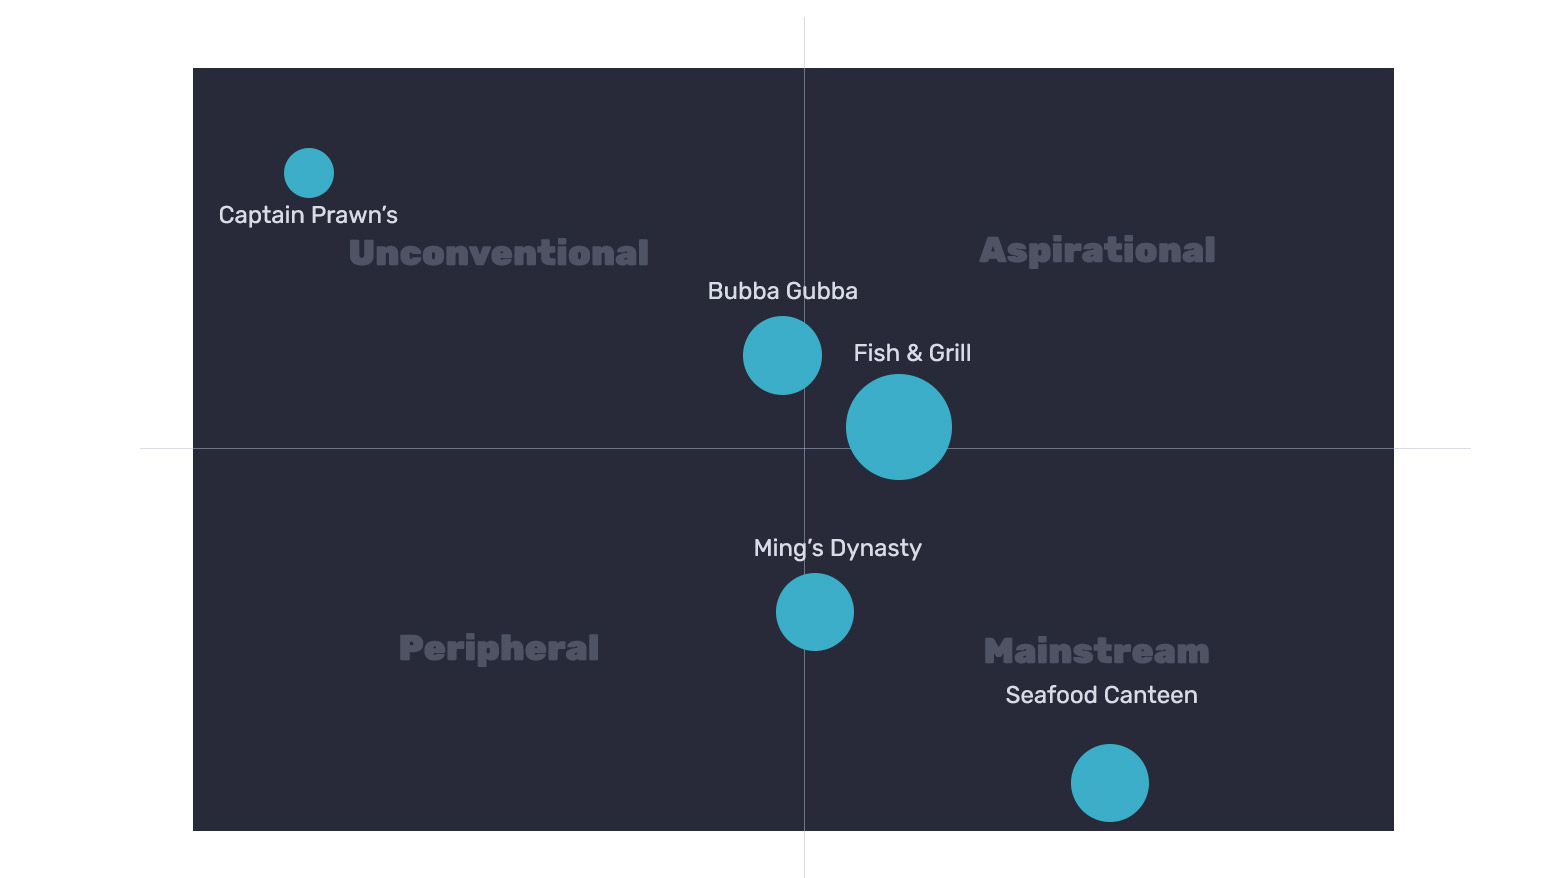
Task: Click the horizontal axis line right of chart
Action: click(x=1432, y=448)
